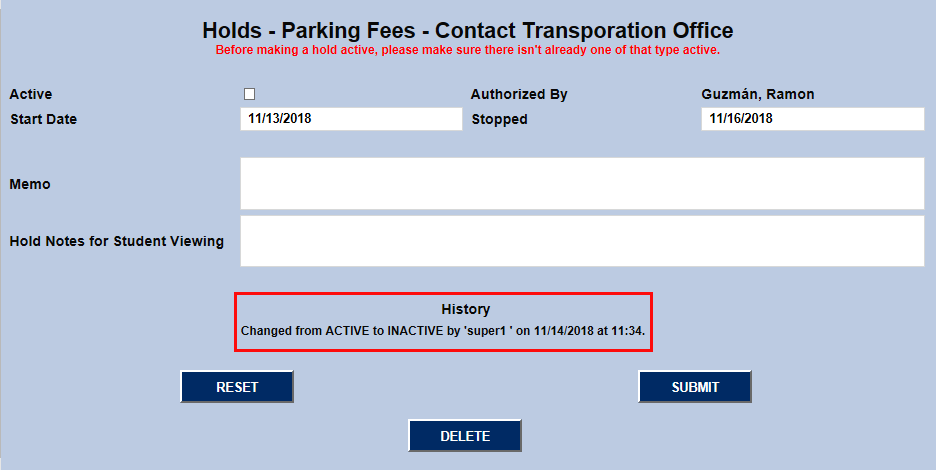The height and width of the screenshot is (470, 936).
Task: Click the History section heading
Action: tap(465, 309)
